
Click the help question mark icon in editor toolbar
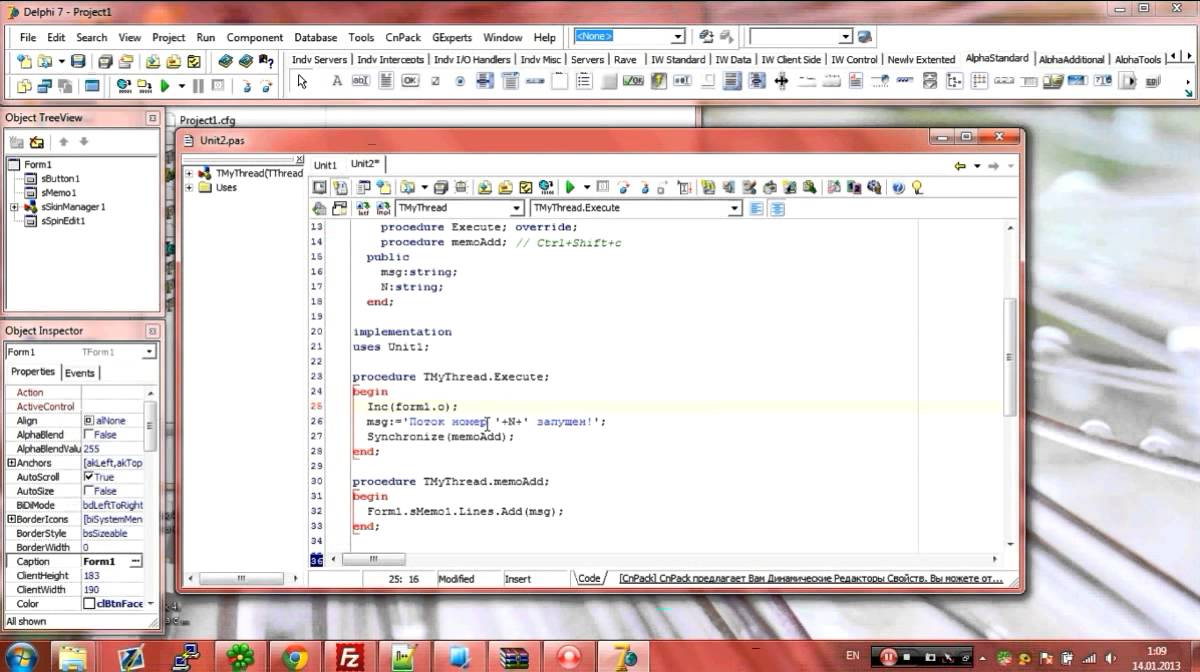pyautogui.click(x=898, y=187)
